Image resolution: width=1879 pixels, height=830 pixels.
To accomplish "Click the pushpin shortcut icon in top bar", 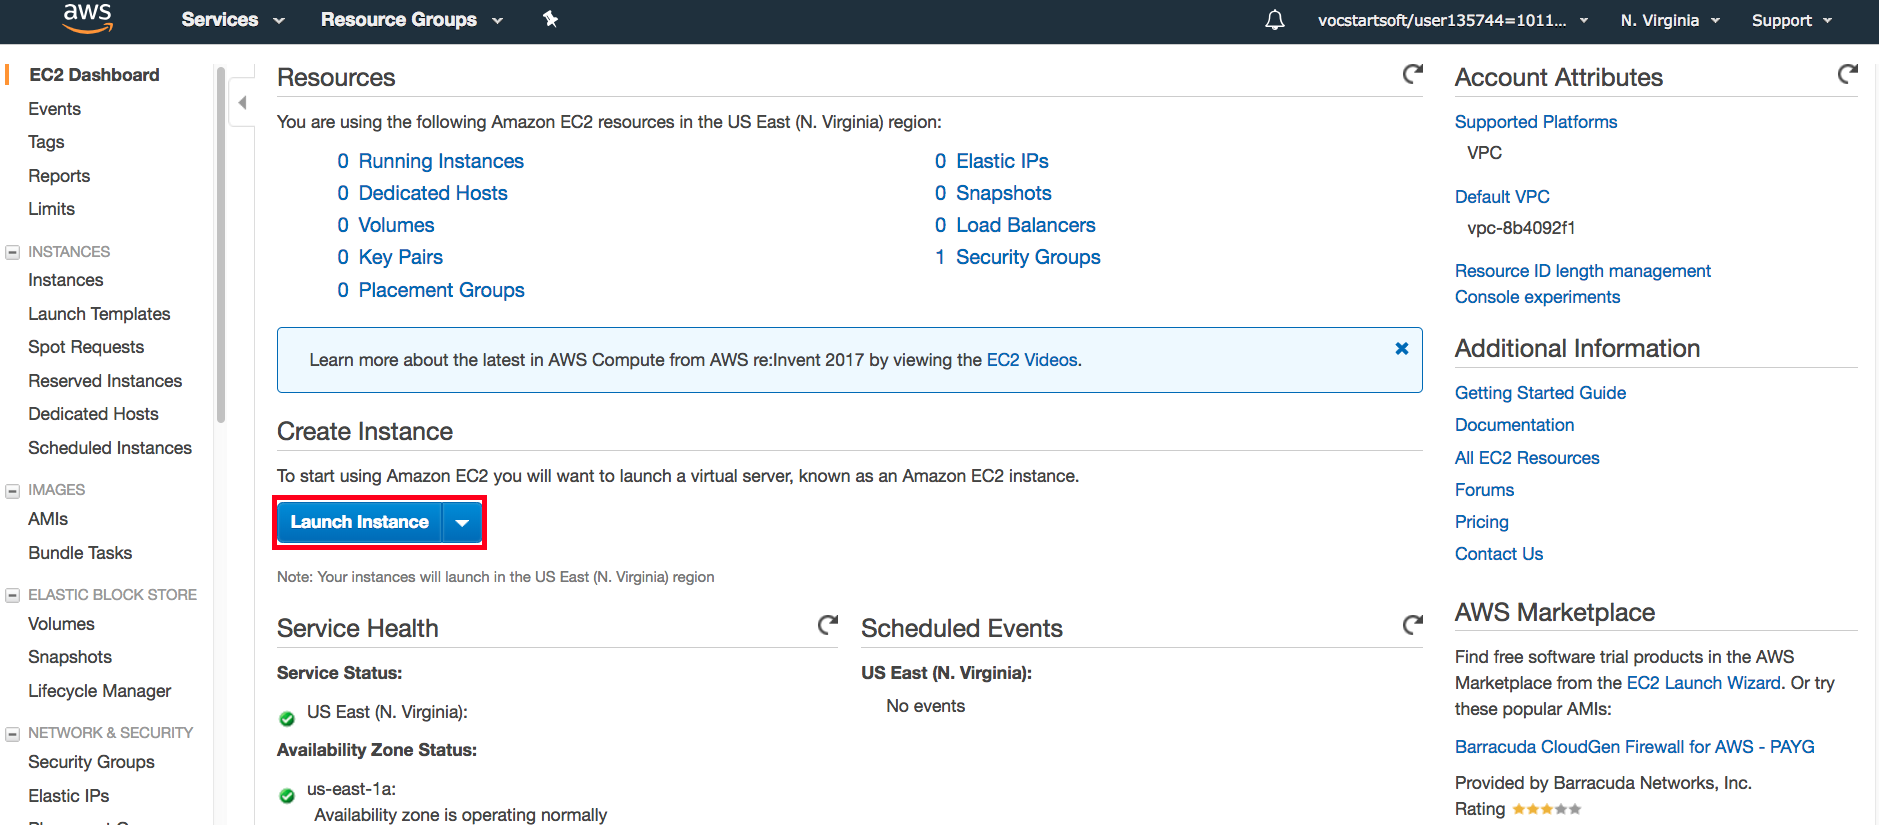I will tap(550, 19).
